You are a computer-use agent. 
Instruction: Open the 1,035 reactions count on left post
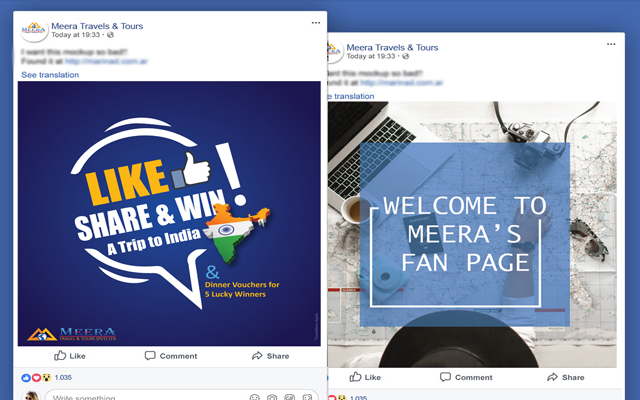(x=63, y=378)
